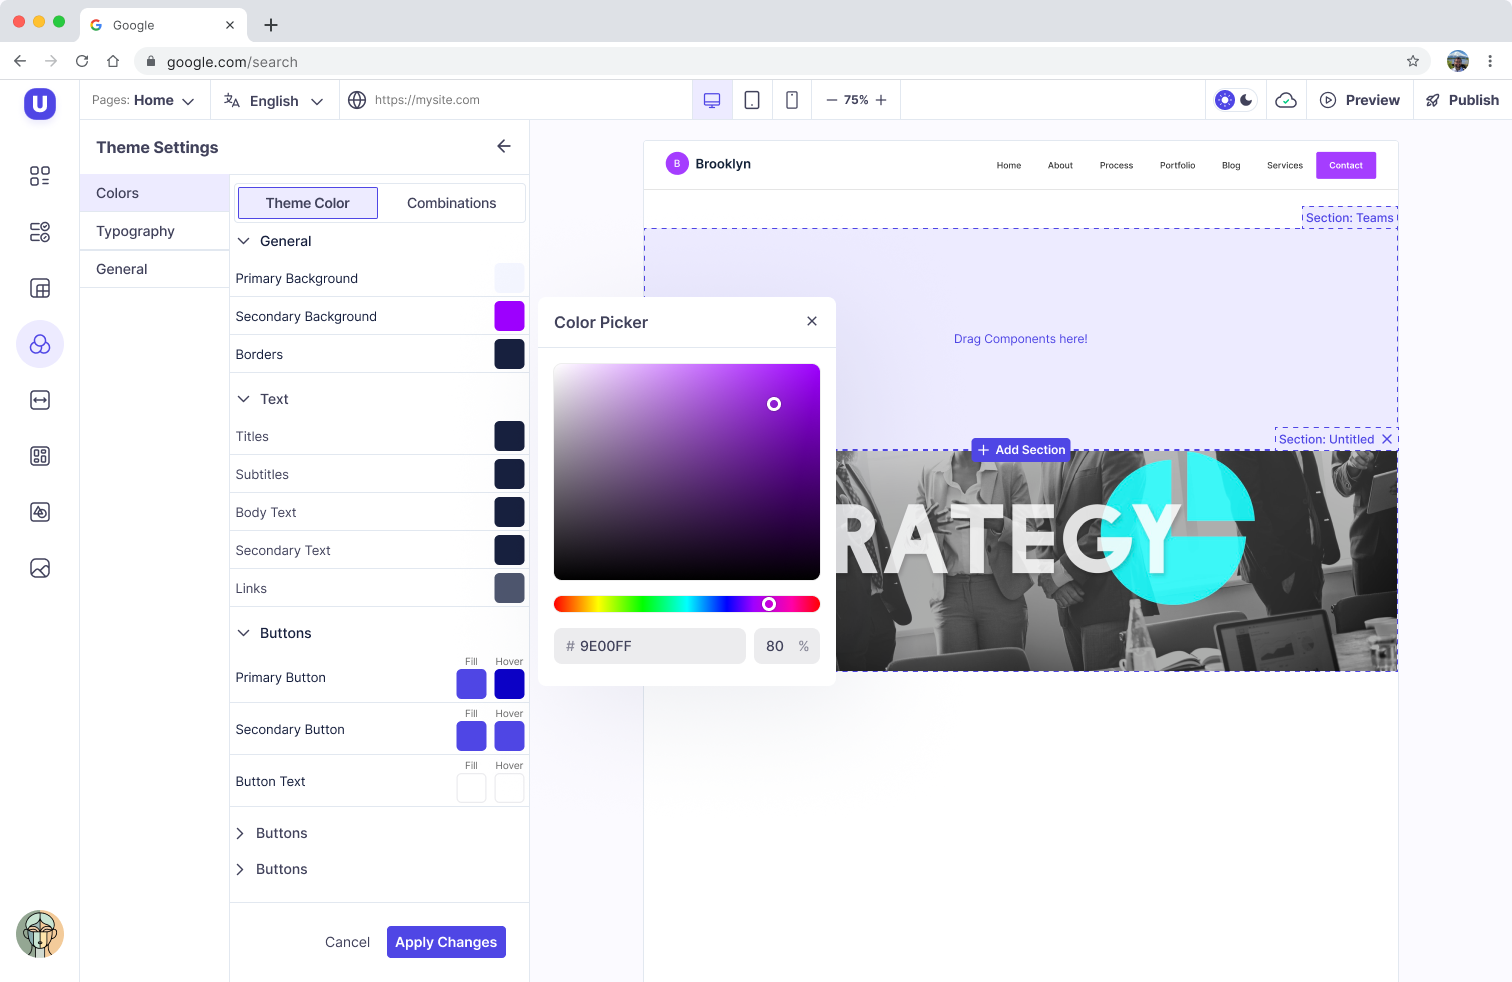Click the spacing/width icon in sidebar
The height and width of the screenshot is (982, 1512).
[x=40, y=399]
